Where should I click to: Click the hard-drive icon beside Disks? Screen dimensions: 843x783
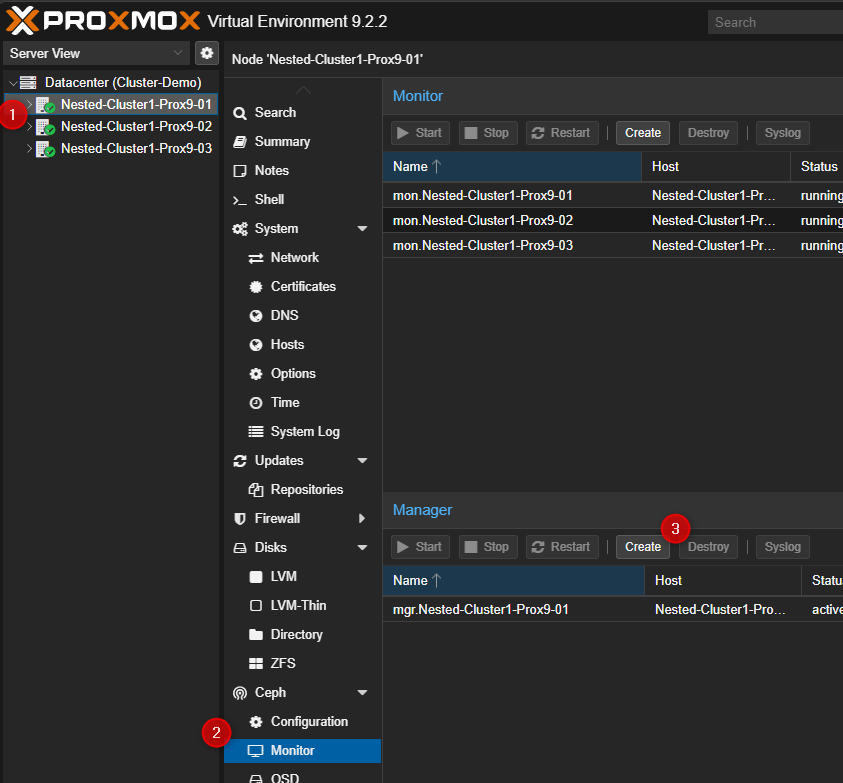[240, 548]
